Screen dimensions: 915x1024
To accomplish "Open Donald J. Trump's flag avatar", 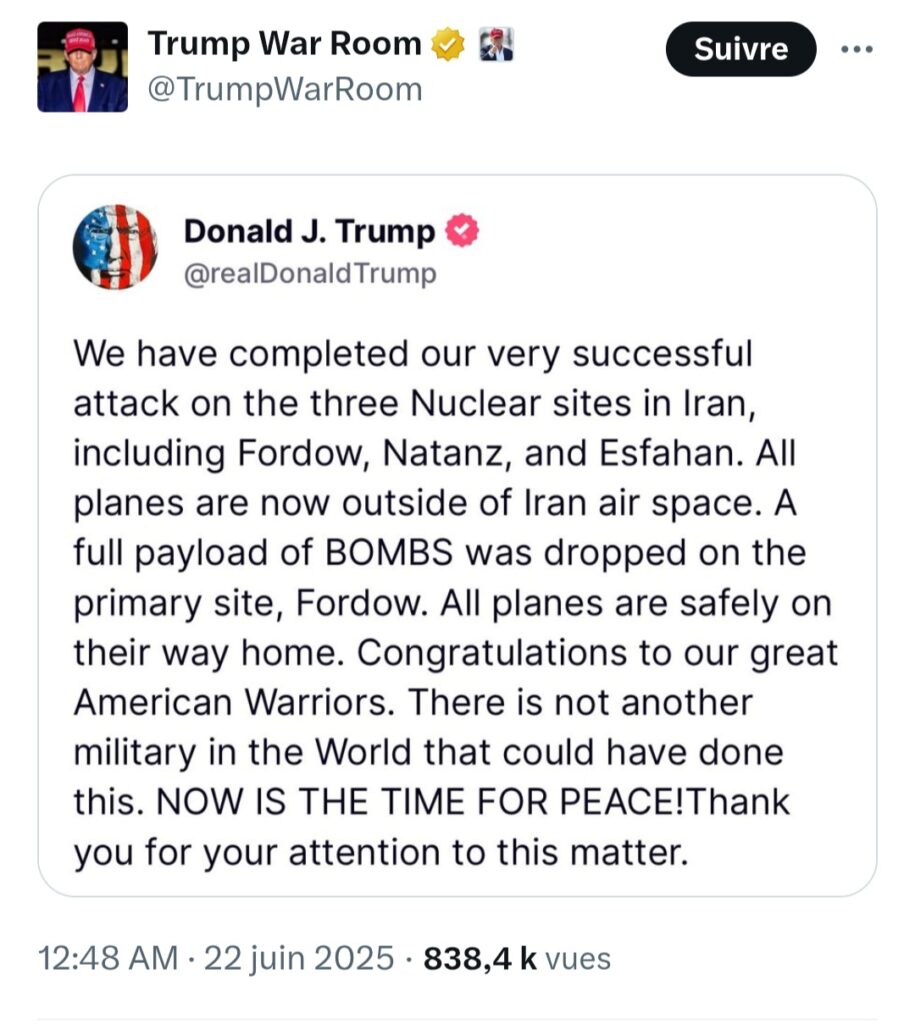I will [x=115, y=247].
